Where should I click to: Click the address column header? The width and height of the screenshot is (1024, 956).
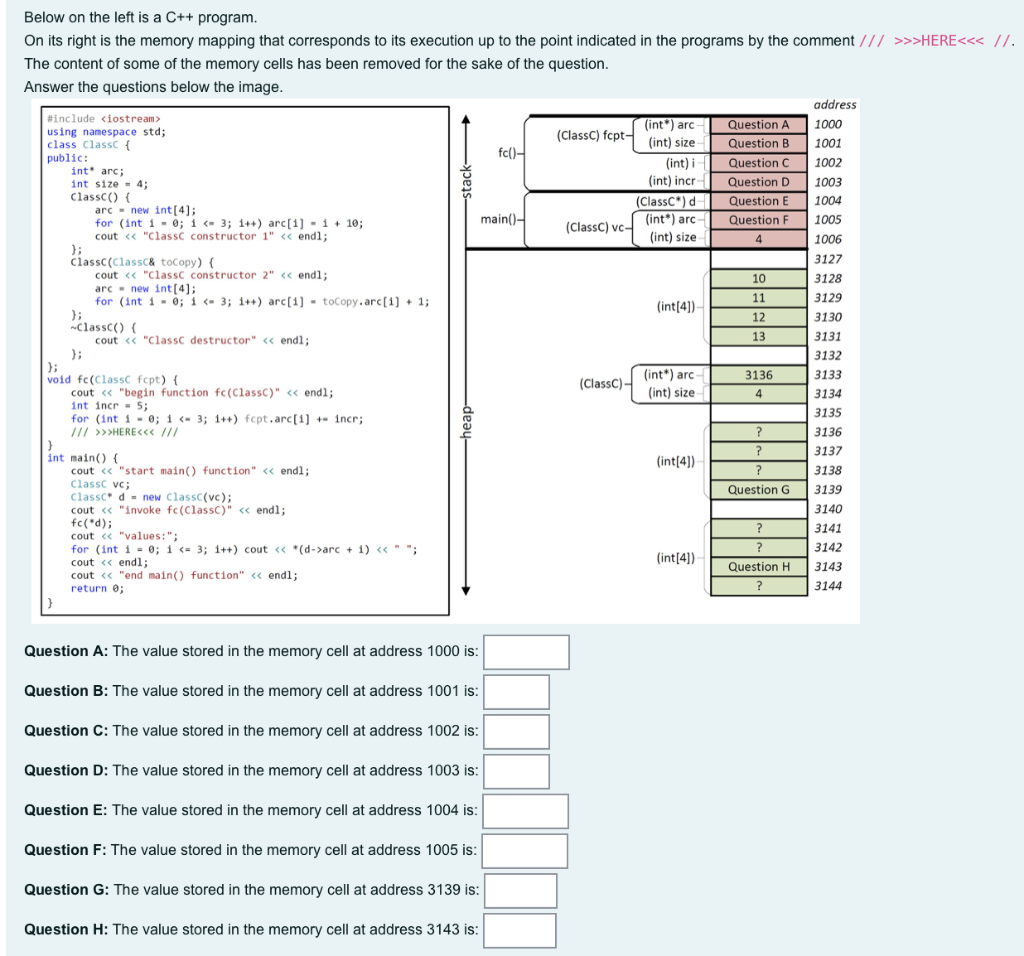(837, 104)
